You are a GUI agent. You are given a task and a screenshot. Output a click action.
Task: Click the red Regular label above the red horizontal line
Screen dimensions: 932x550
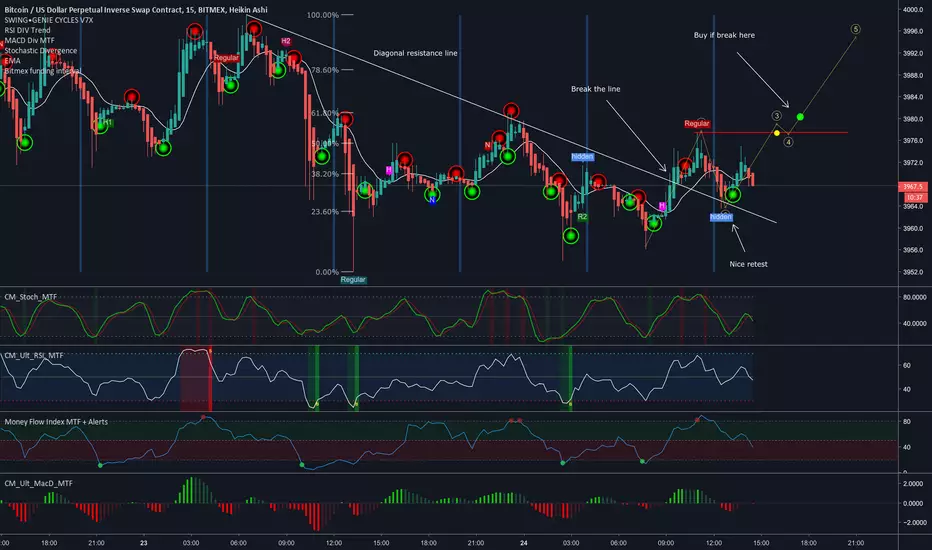[697, 124]
